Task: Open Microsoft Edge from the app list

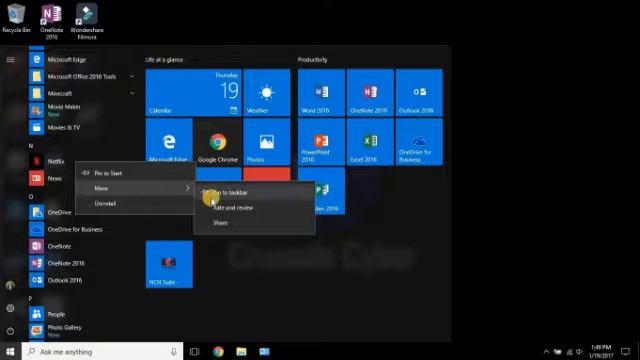Action: point(82,60)
